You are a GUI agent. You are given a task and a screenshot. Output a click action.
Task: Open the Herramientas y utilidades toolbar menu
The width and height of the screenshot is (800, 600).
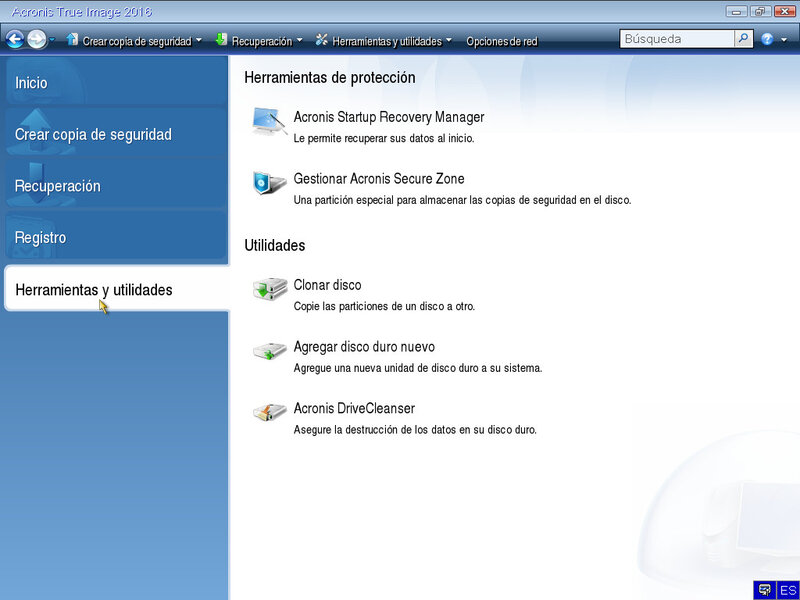[x=387, y=41]
